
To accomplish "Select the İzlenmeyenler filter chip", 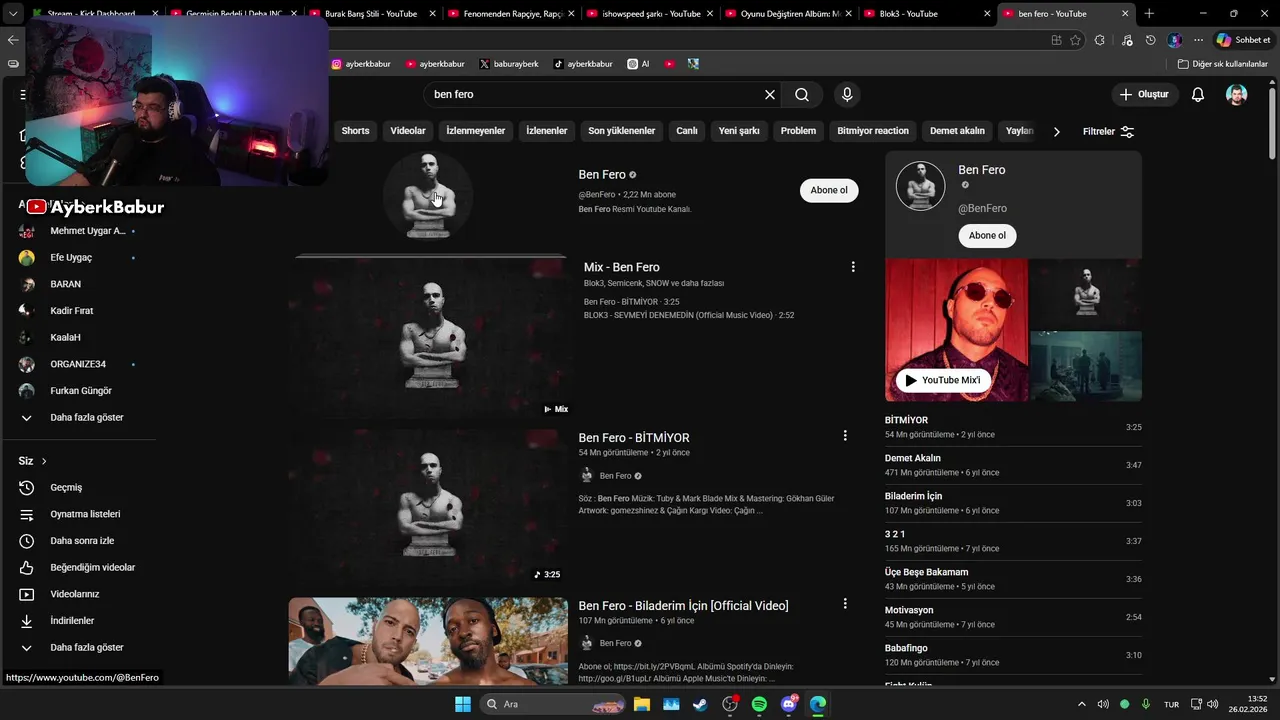I will pos(475,131).
